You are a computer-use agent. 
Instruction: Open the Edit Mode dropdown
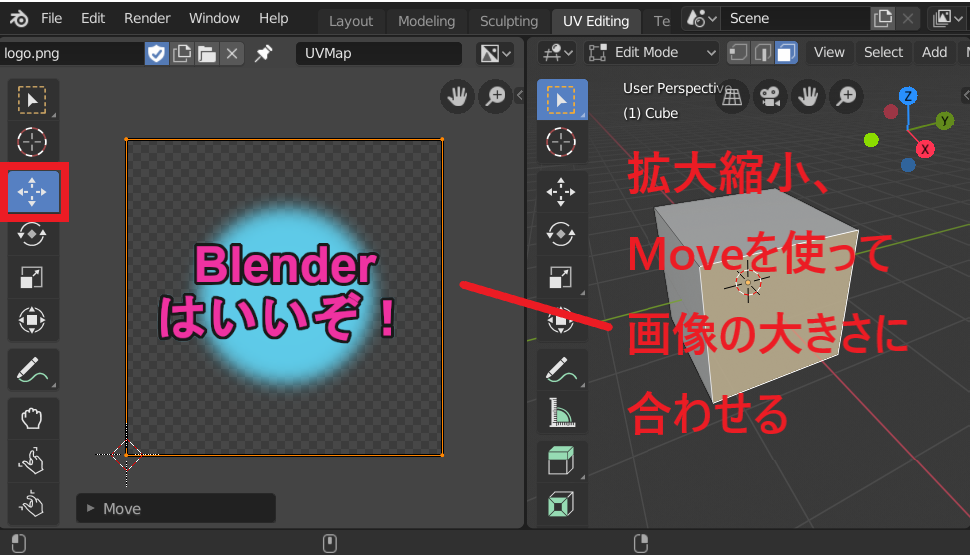click(x=651, y=53)
